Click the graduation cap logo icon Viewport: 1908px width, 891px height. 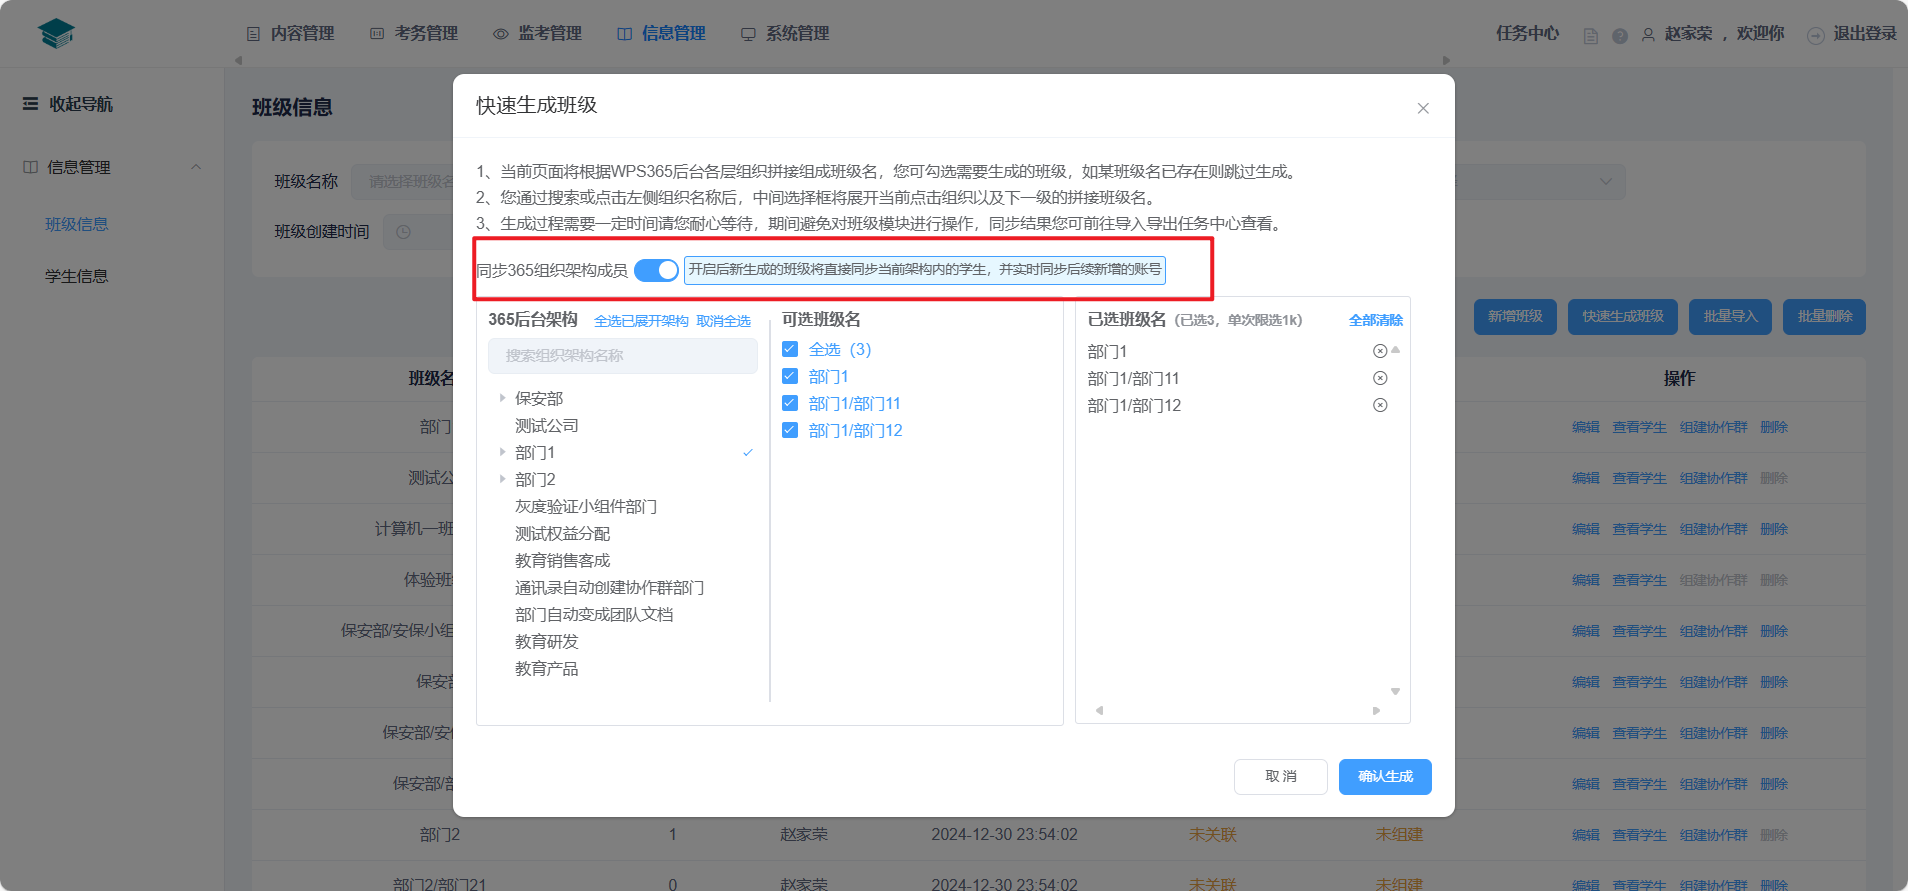pos(56,34)
